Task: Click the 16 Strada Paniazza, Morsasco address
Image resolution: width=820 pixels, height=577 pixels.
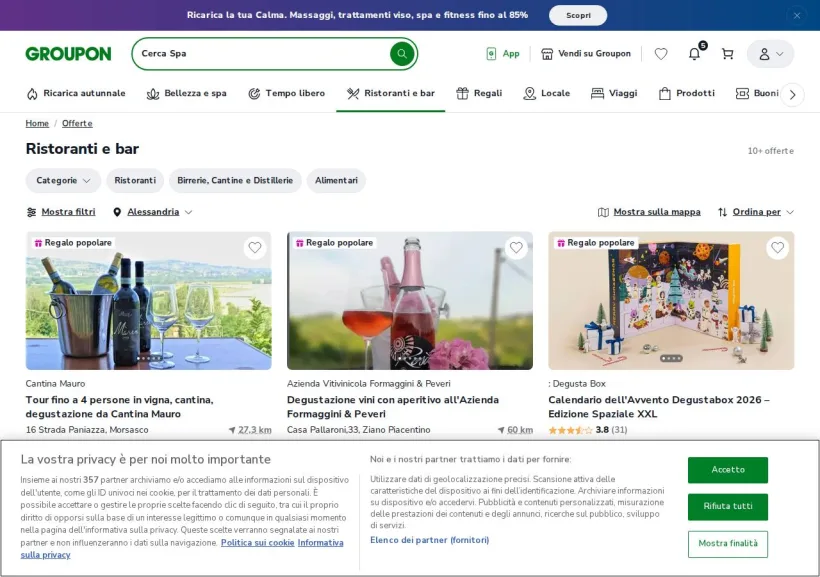Action: pyautogui.click(x=87, y=429)
